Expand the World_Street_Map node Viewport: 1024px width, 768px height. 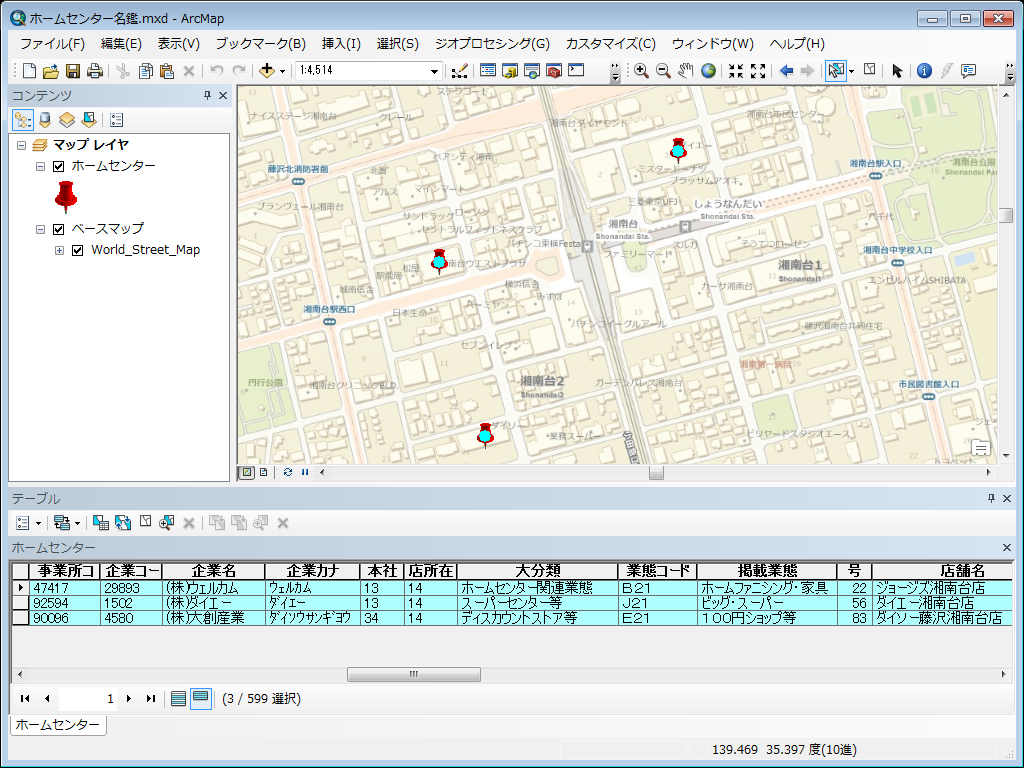pos(59,250)
